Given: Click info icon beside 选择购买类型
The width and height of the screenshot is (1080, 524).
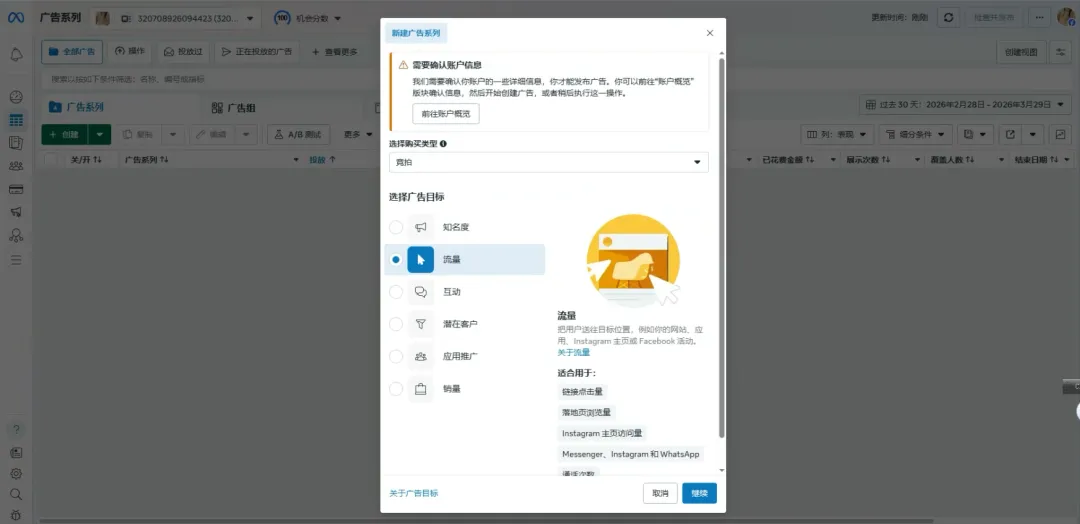Looking at the screenshot, I should click(443, 144).
